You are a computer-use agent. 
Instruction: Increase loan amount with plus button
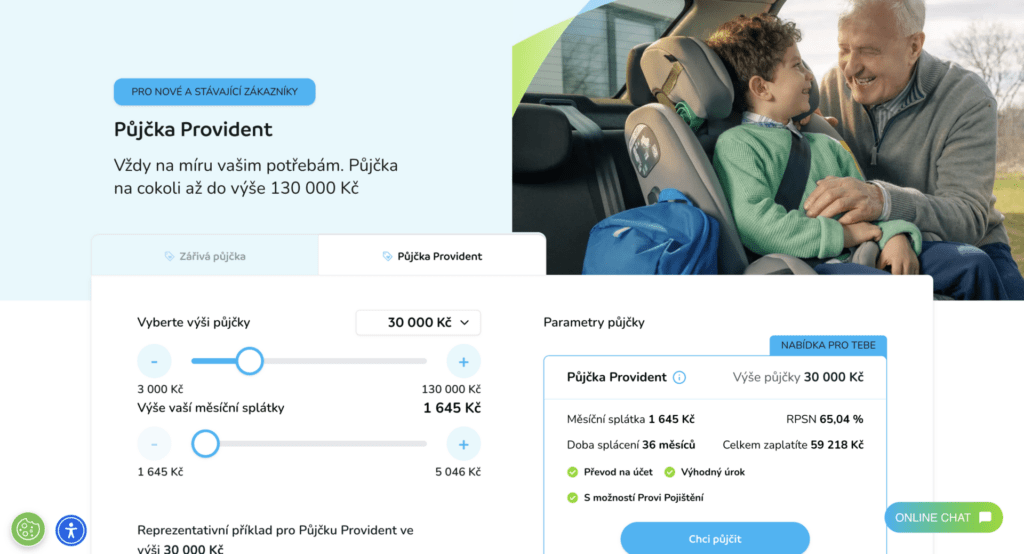(464, 361)
